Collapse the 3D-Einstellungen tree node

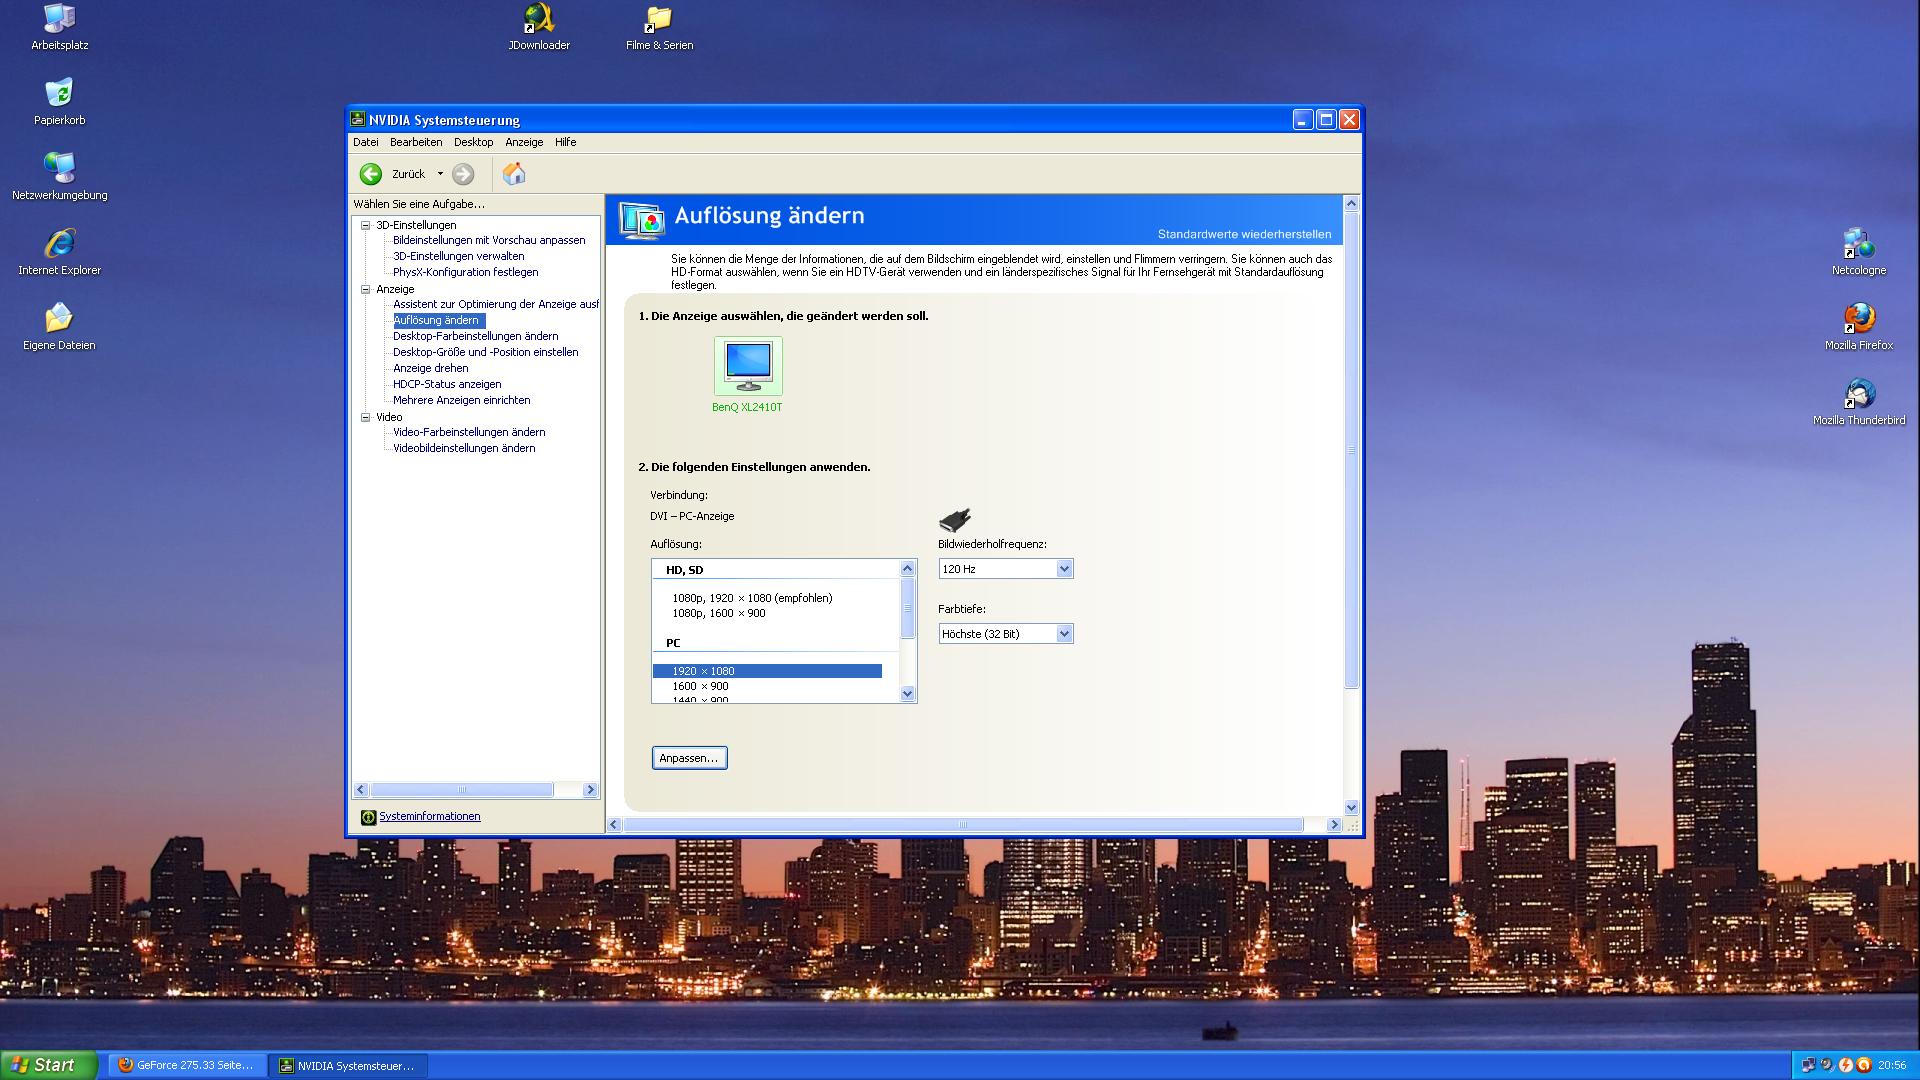click(x=366, y=225)
